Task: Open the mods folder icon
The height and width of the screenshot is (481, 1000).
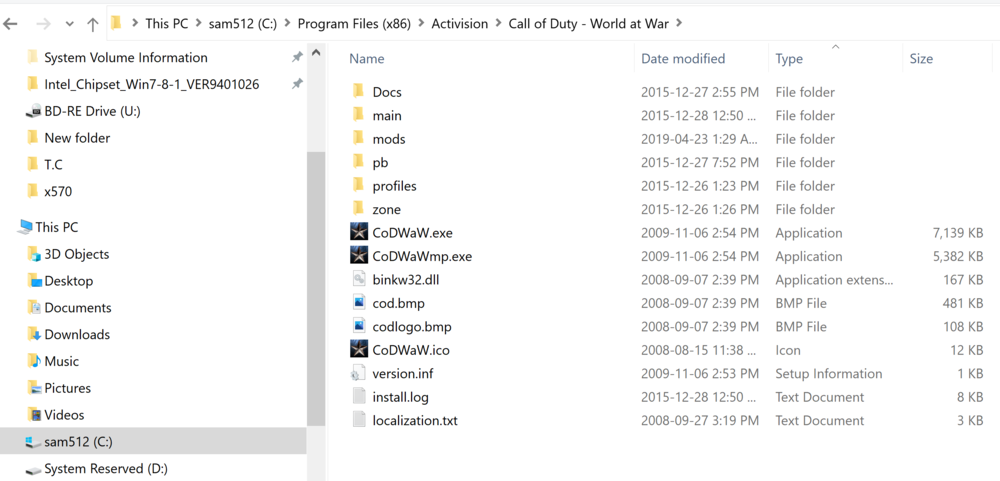Action: coord(359,139)
